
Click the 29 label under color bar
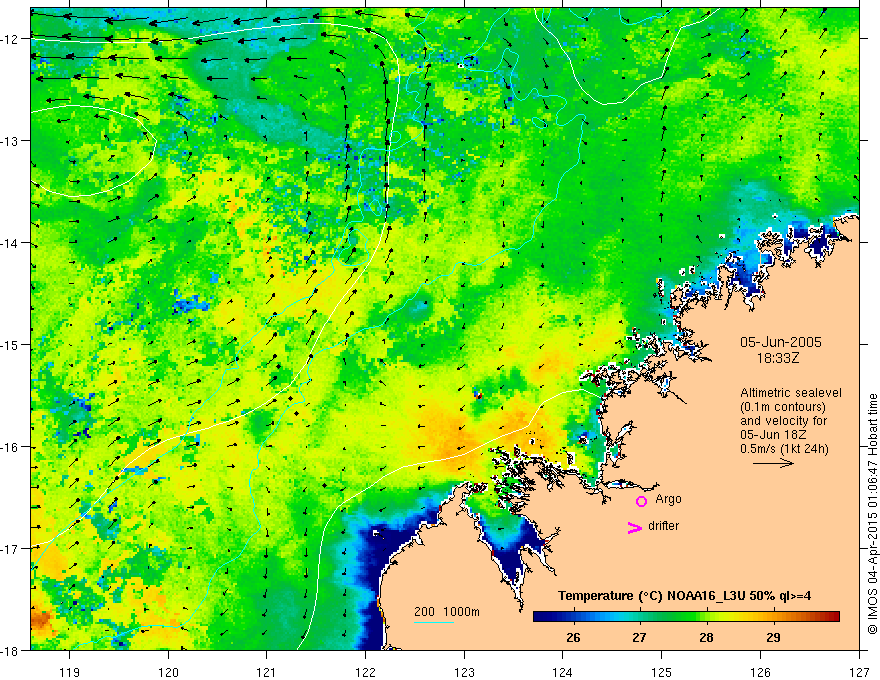pyautogui.click(x=773, y=637)
